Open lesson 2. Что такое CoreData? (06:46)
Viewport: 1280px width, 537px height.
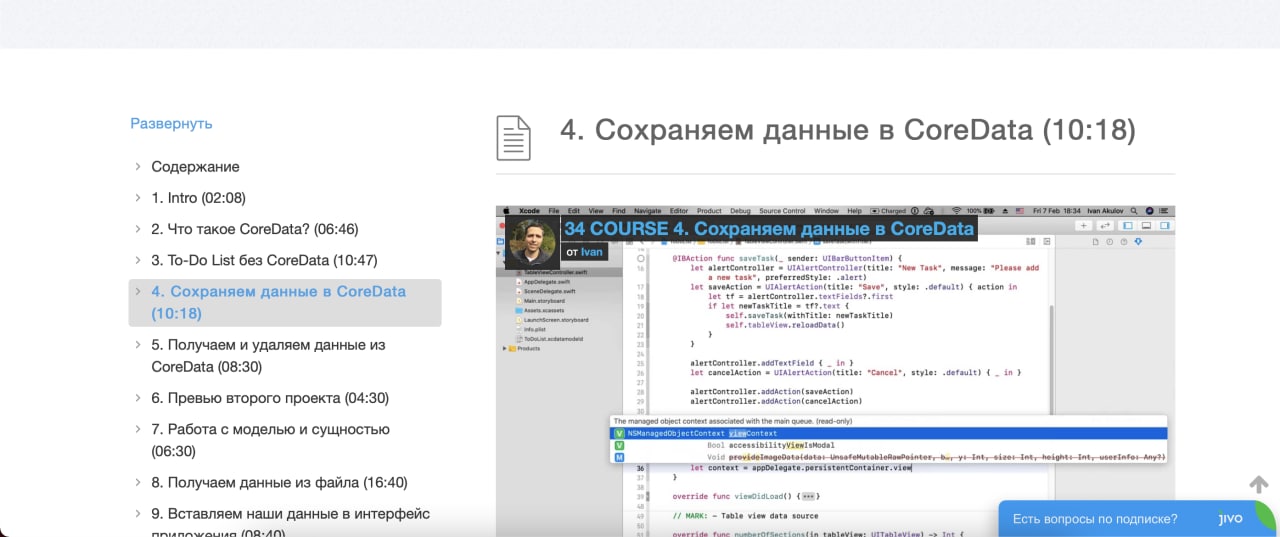[x=254, y=229]
